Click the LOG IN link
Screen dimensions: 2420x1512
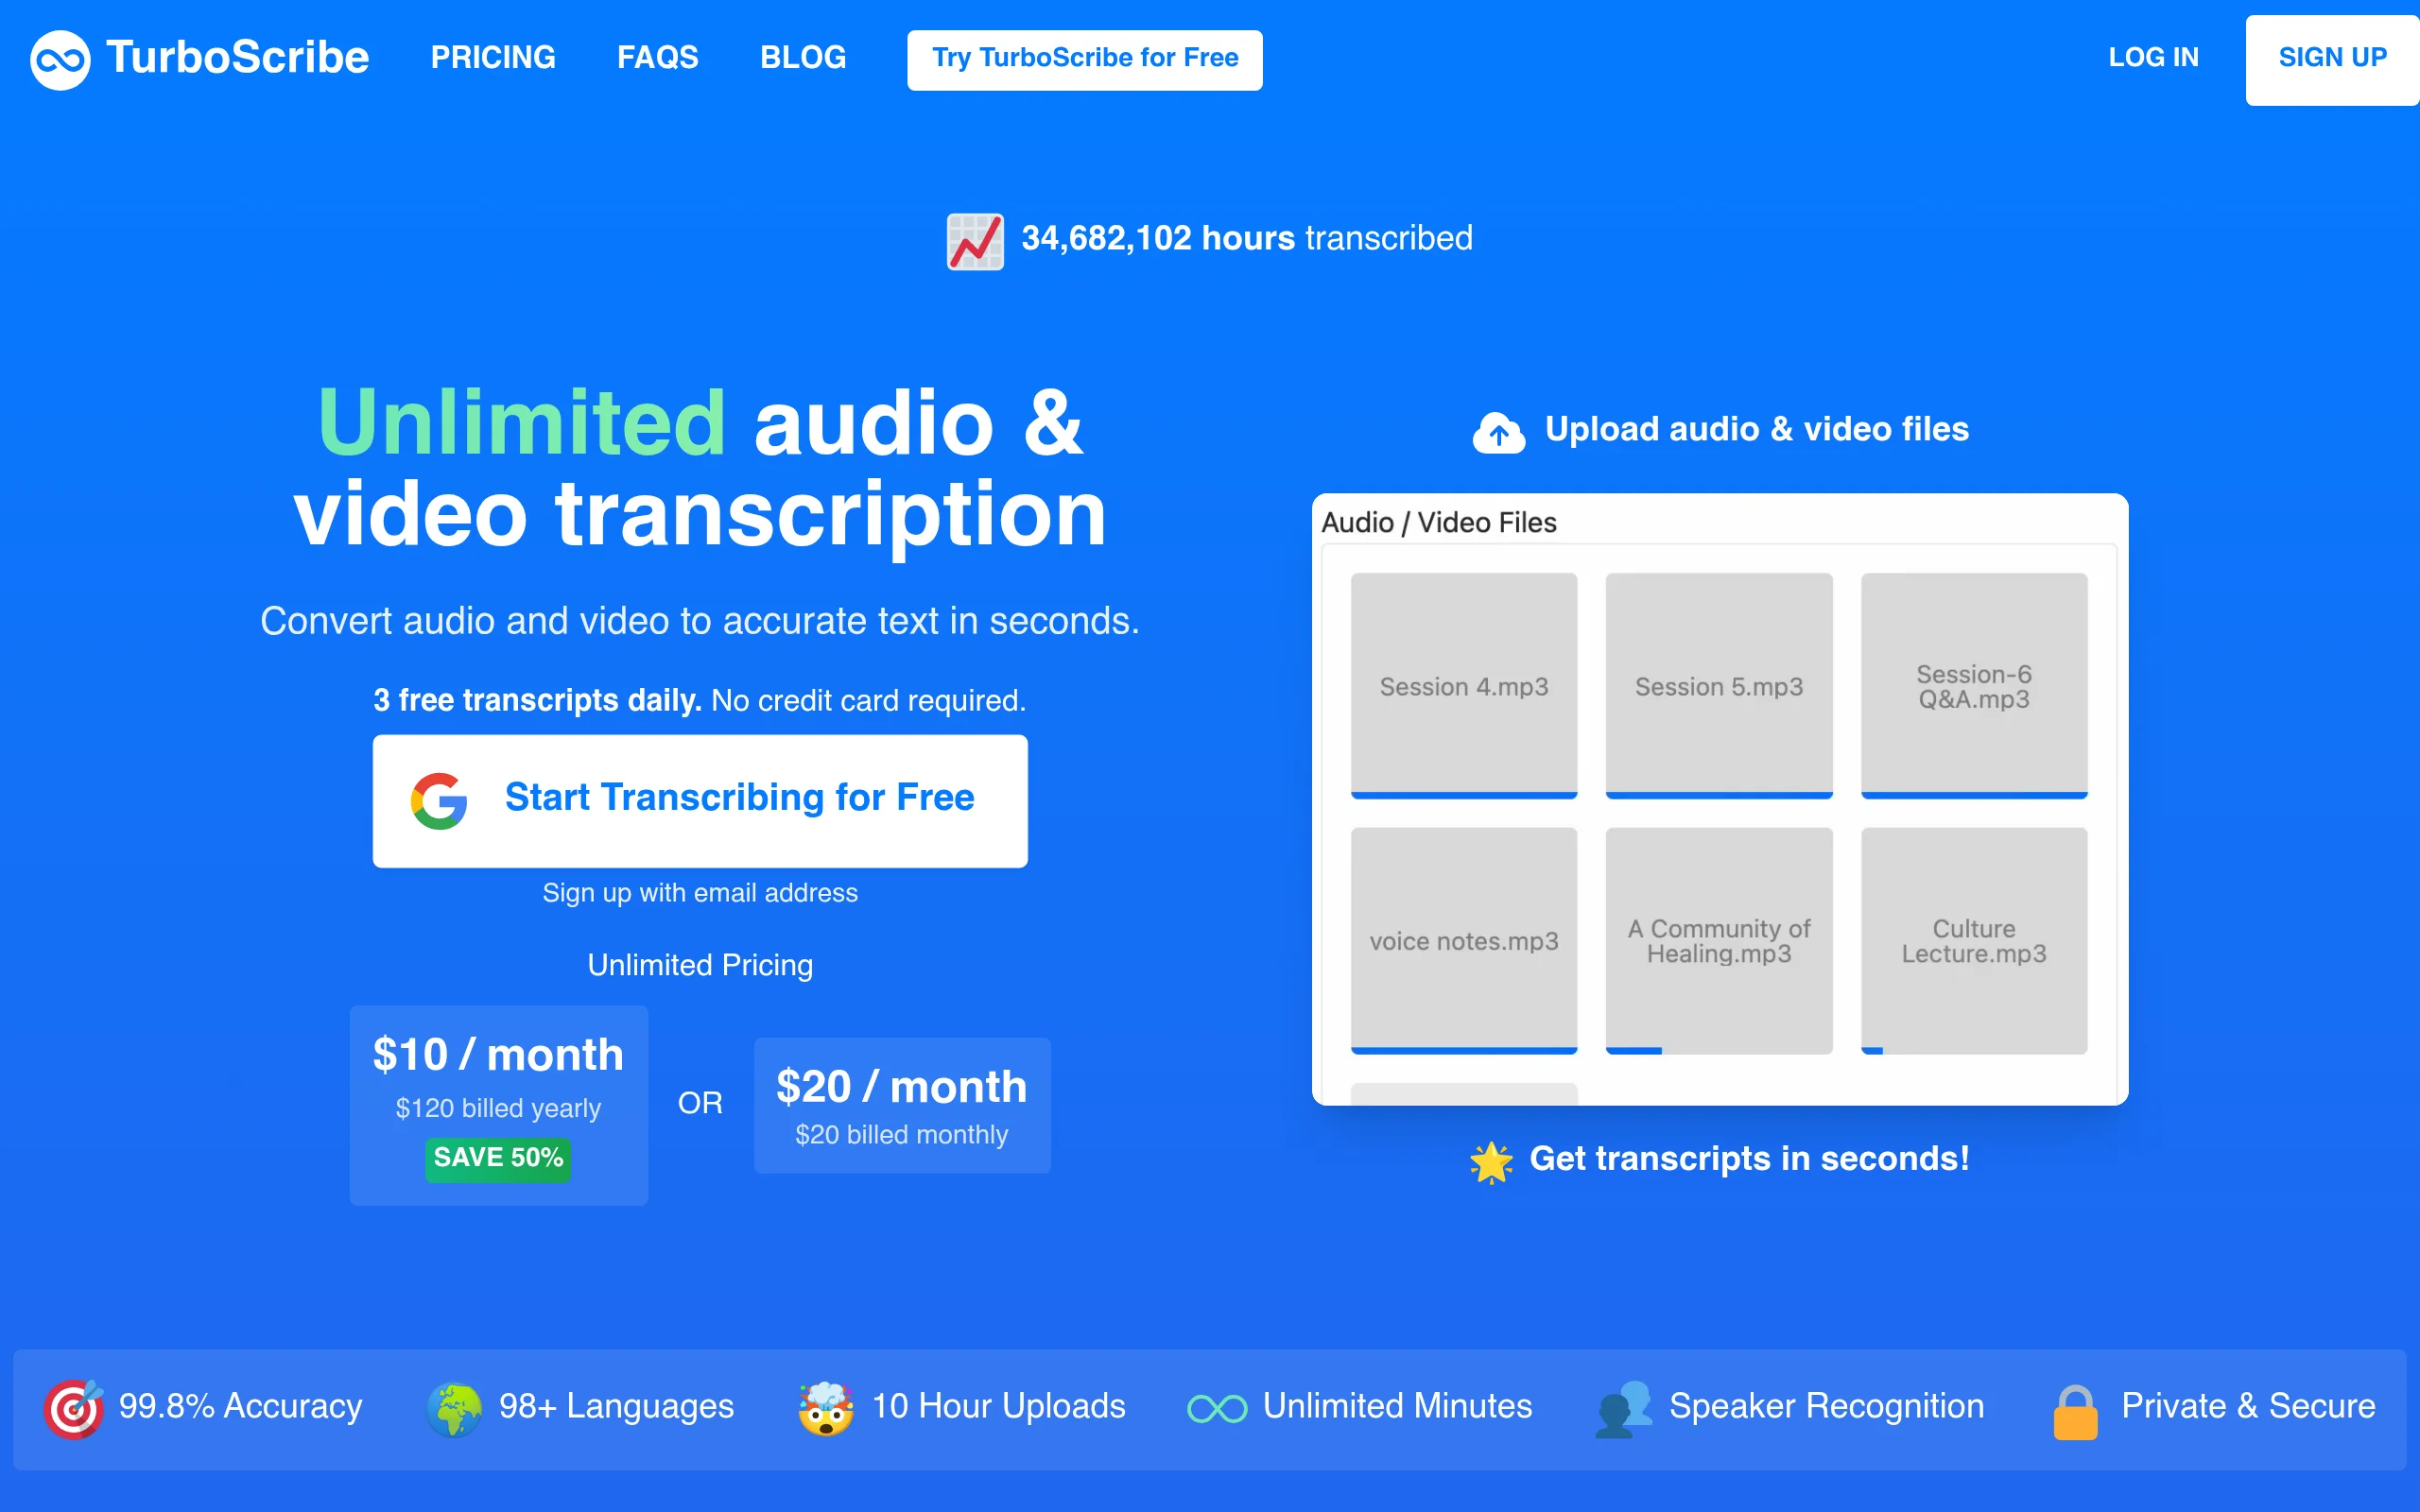2154,58
